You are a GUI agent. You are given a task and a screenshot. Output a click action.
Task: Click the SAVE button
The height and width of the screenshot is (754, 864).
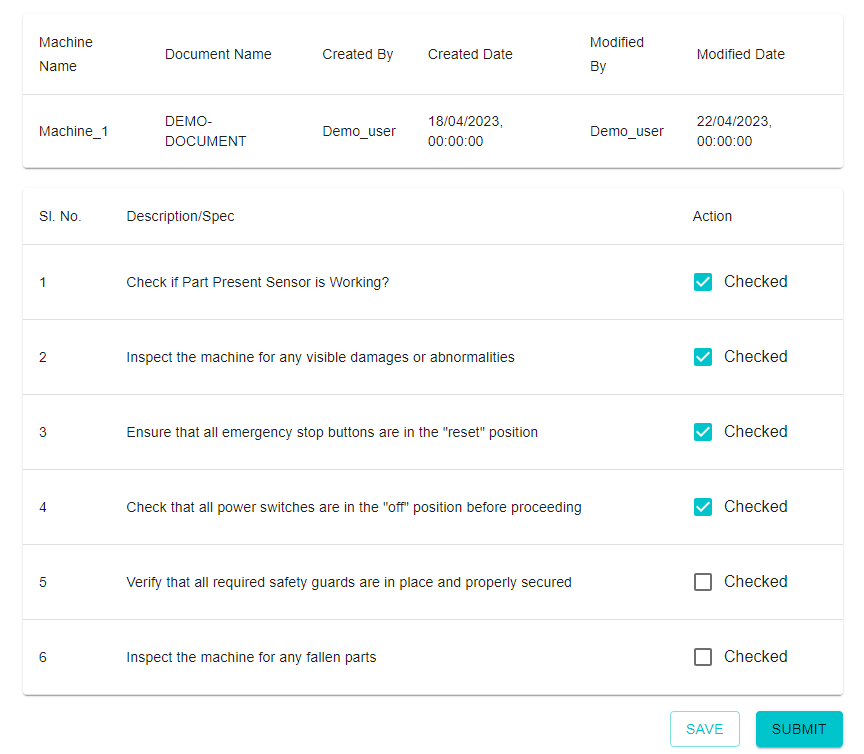coord(704,729)
